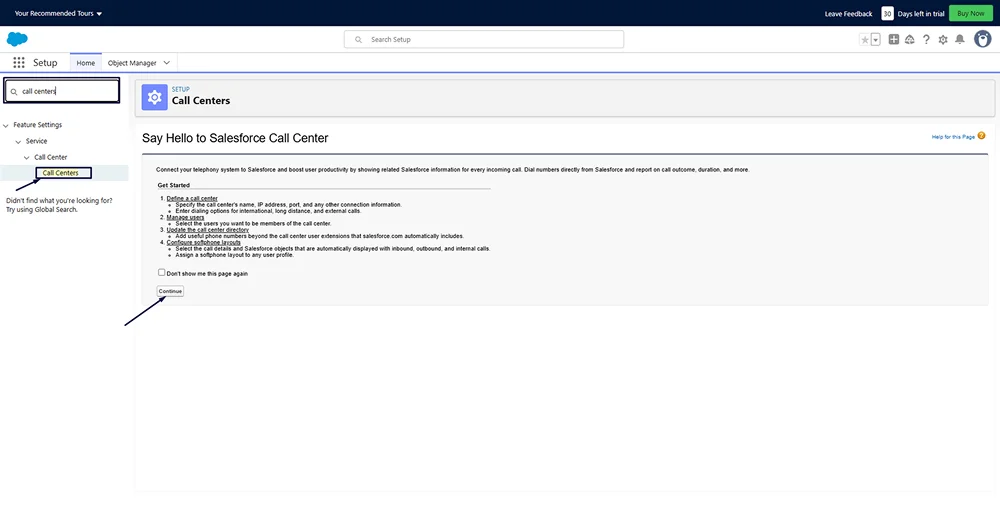
Task: Open the user profile avatar
Action: pos(982,39)
